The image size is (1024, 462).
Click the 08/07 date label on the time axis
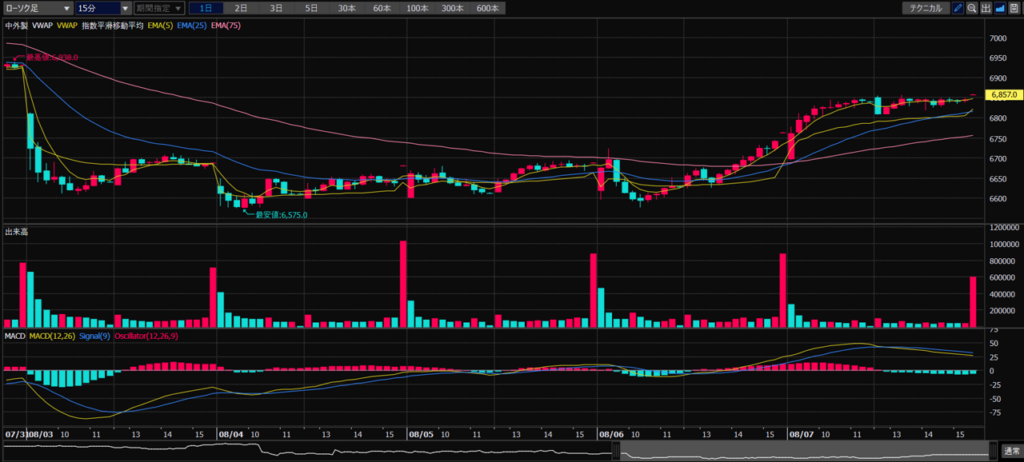(801, 434)
